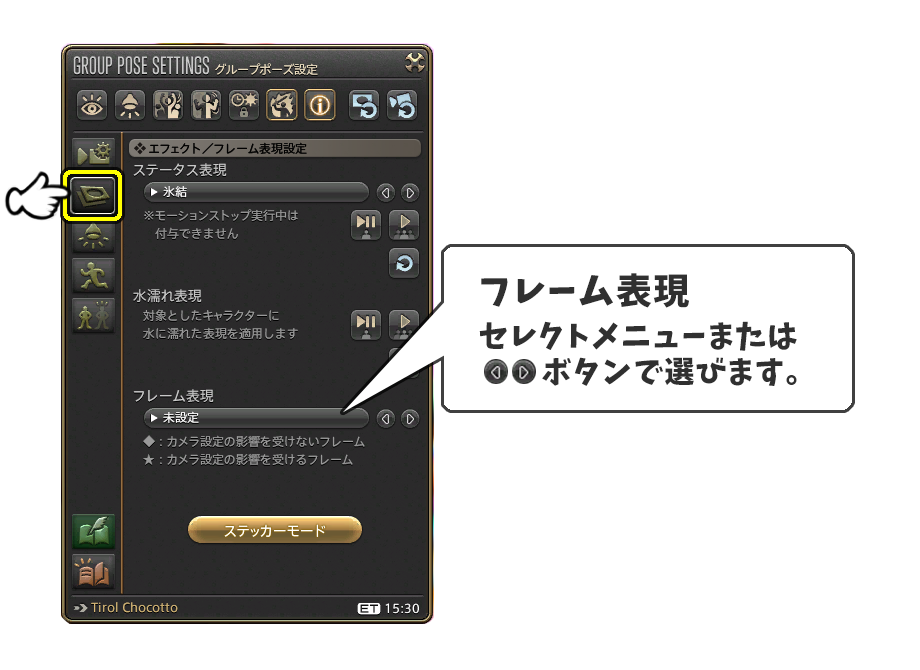The image size is (920, 670).
Task: Click the orange-highlighted info icon
Action: tap(320, 106)
